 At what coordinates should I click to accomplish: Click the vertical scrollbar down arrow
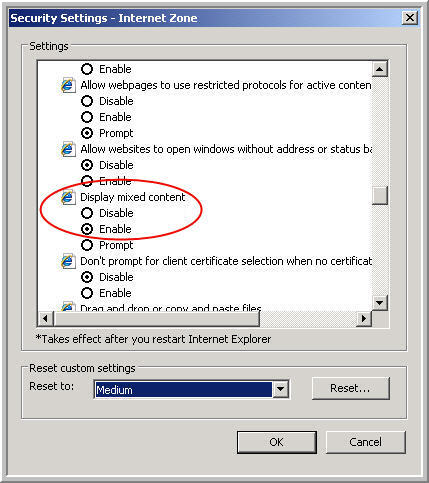[x=380, y=303]
